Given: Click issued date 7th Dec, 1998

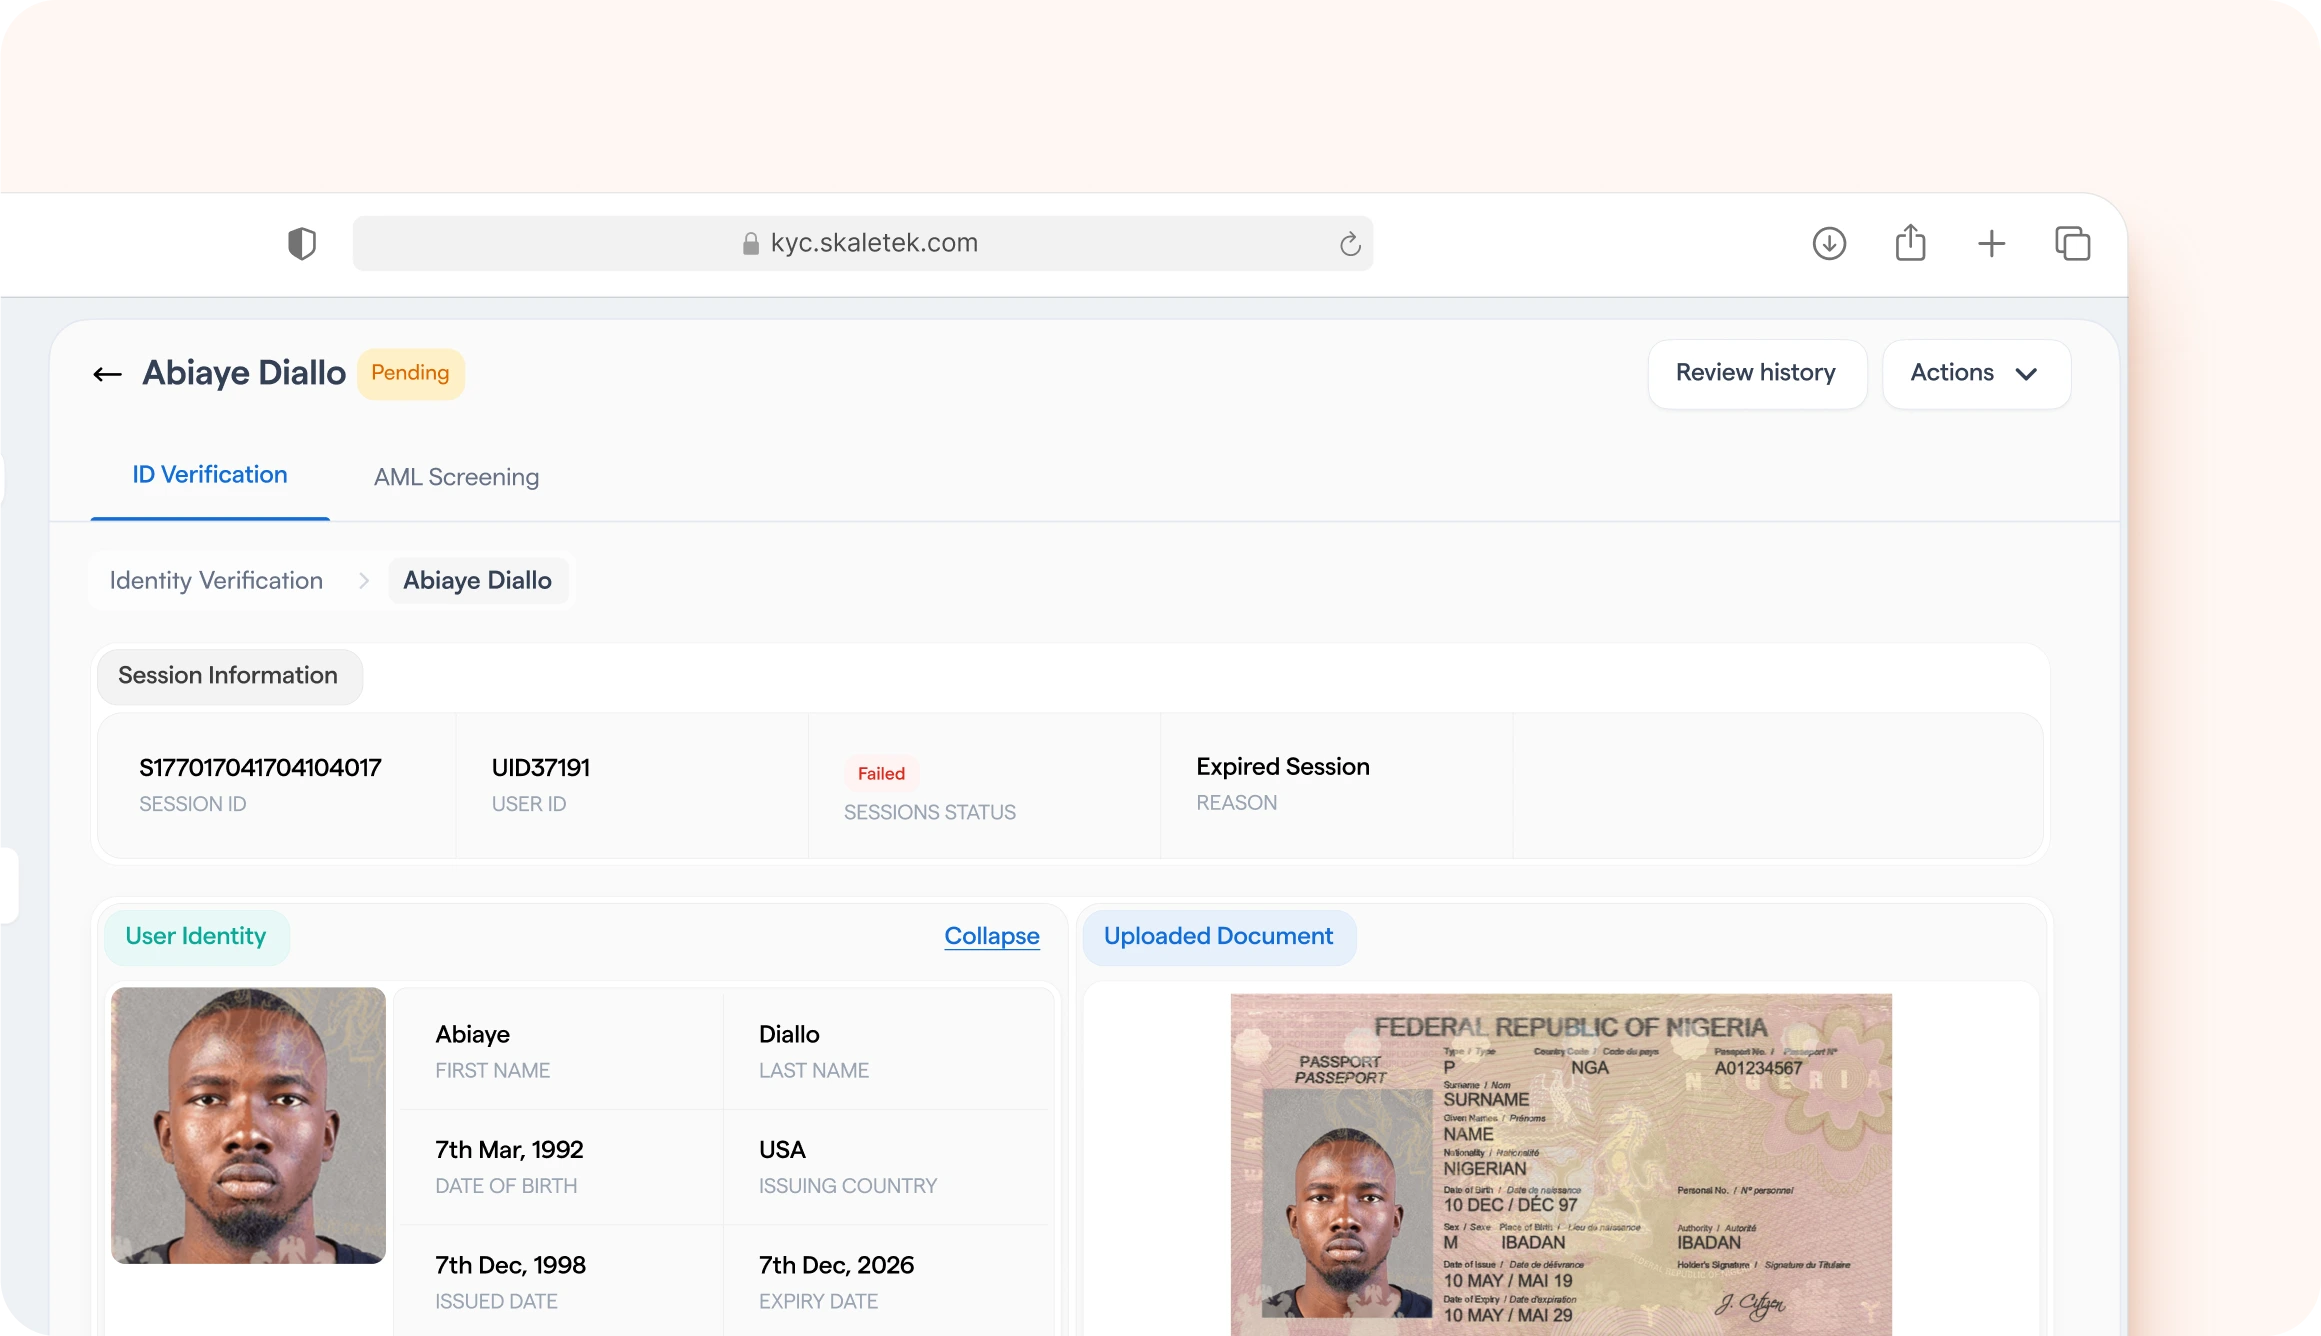Looking at the screenshot, I should pos(510,1265).
